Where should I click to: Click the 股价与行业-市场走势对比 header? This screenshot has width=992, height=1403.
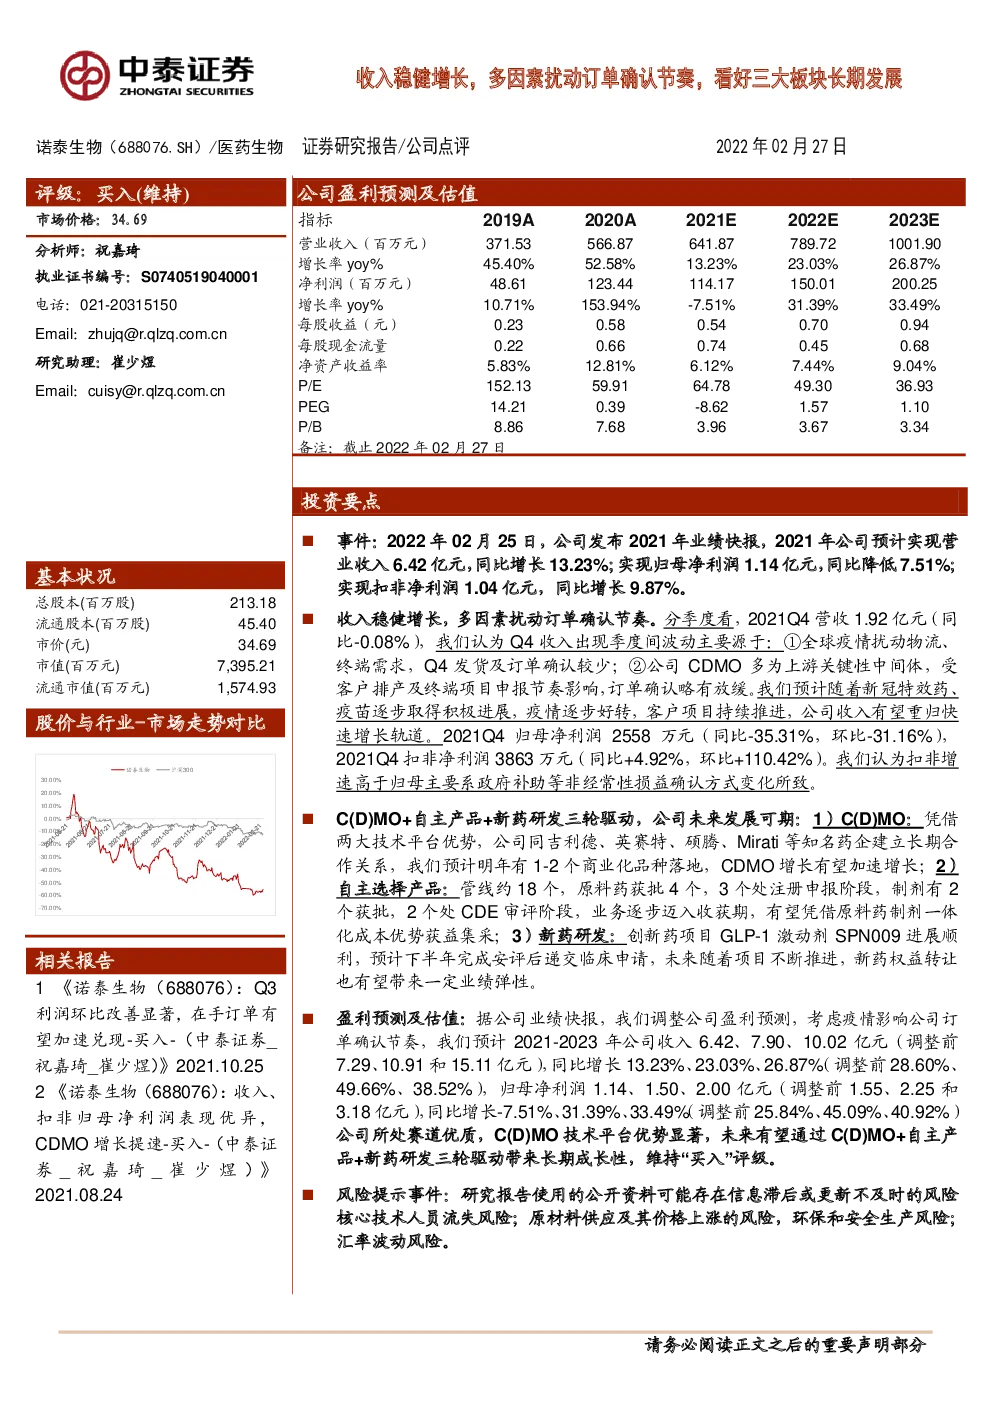pyautogui.click(x=156, y=723)
